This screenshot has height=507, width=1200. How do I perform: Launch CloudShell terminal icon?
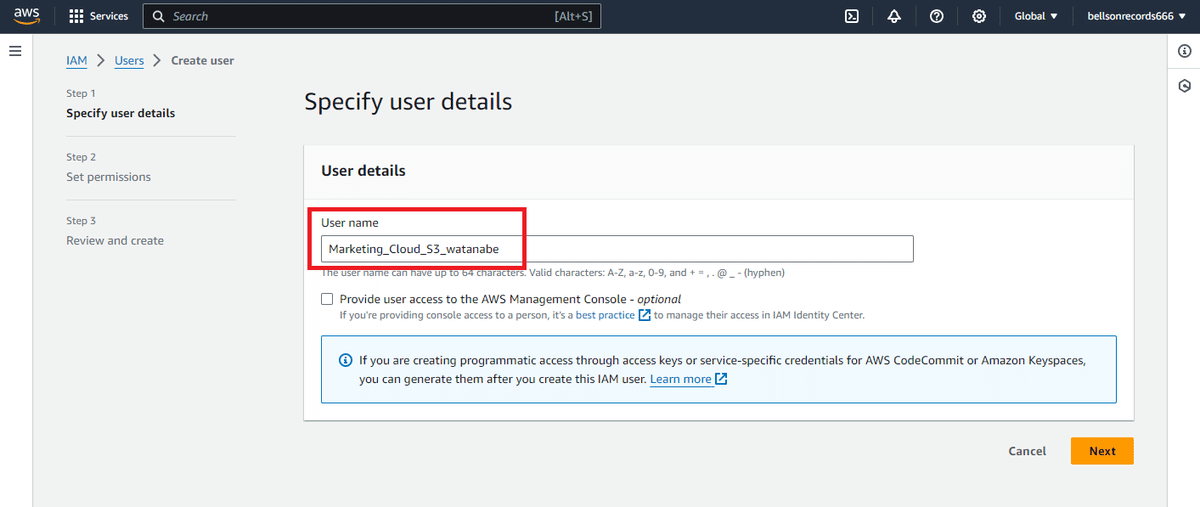(852, 16)
